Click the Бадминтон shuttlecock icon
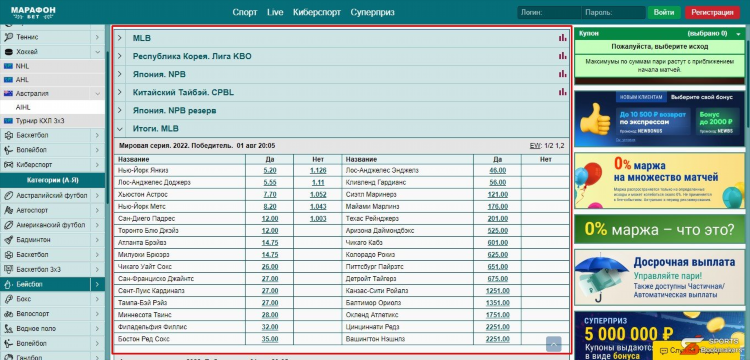750x360 pixels. coord(8,240)
